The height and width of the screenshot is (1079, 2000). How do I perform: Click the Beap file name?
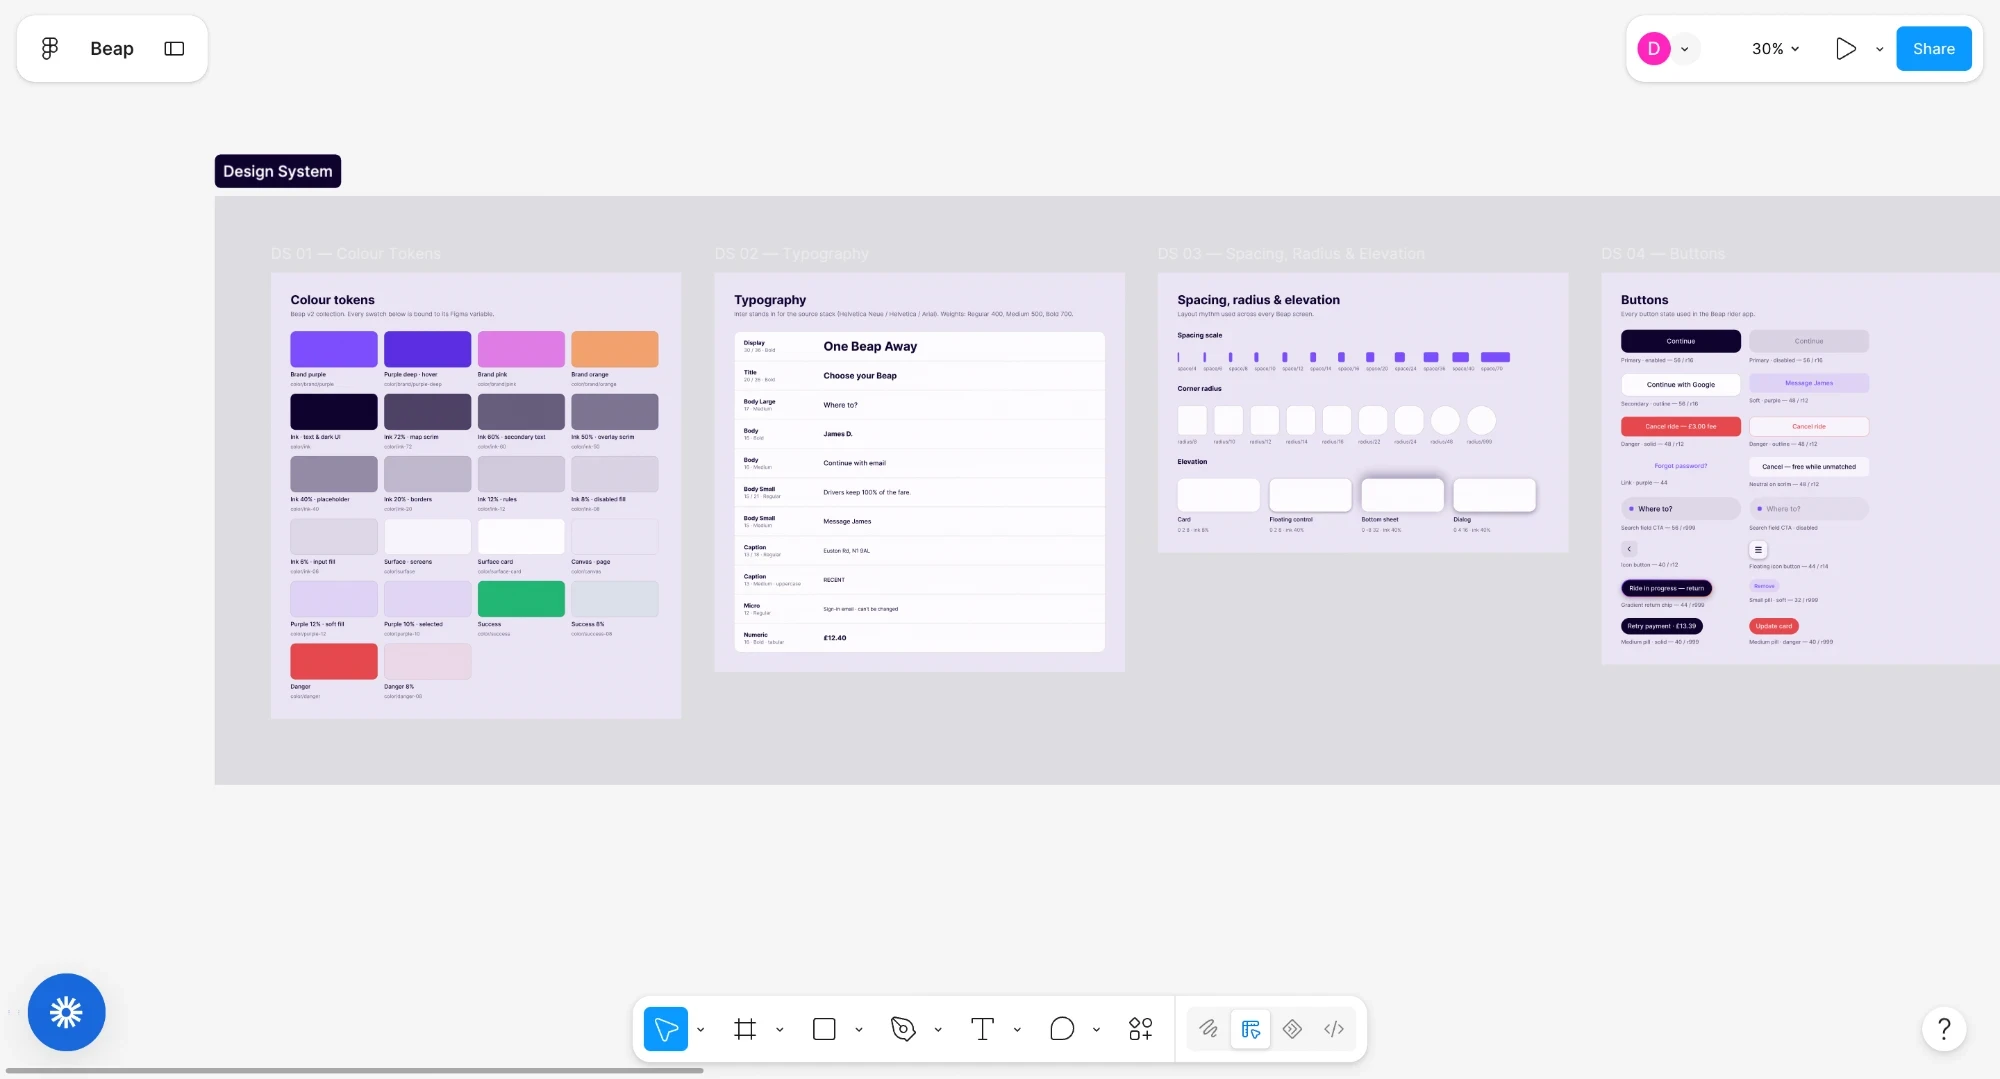[x=112, y=48]
